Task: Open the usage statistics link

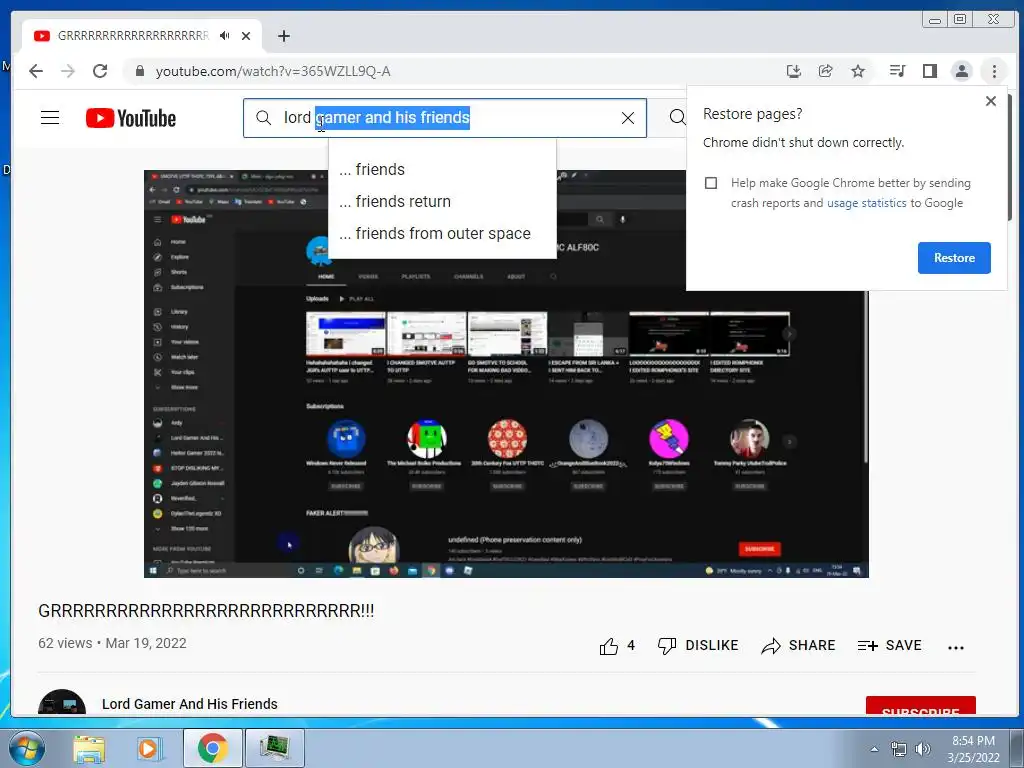Action: pos(867,203)
